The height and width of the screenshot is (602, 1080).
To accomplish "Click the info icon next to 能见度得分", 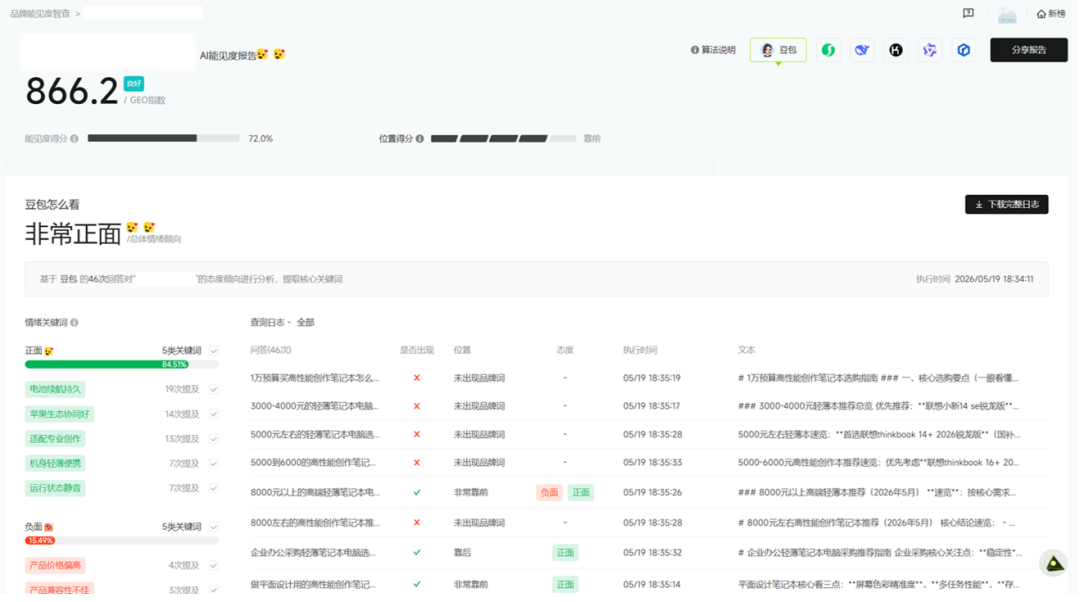I will [x=74, y=138].
